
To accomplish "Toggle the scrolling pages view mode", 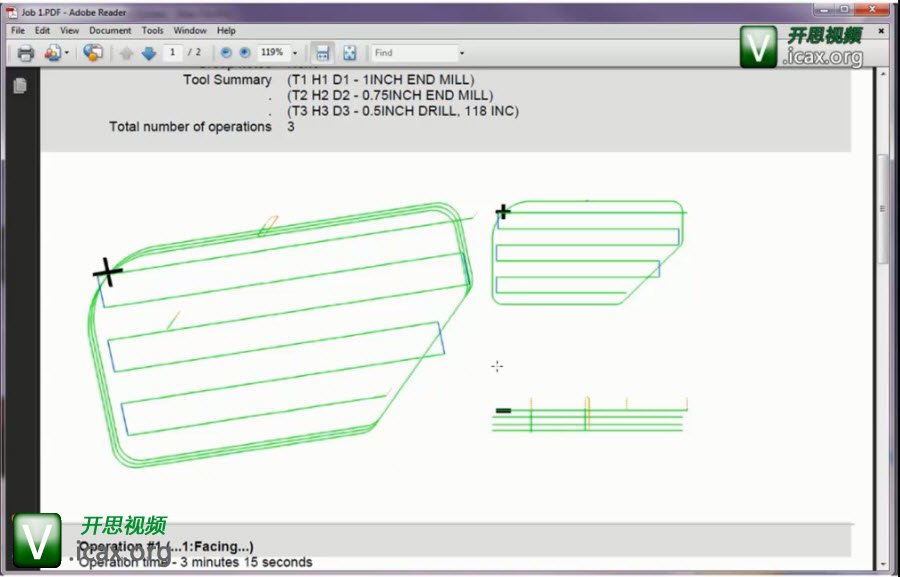I will tap(322, 53).
